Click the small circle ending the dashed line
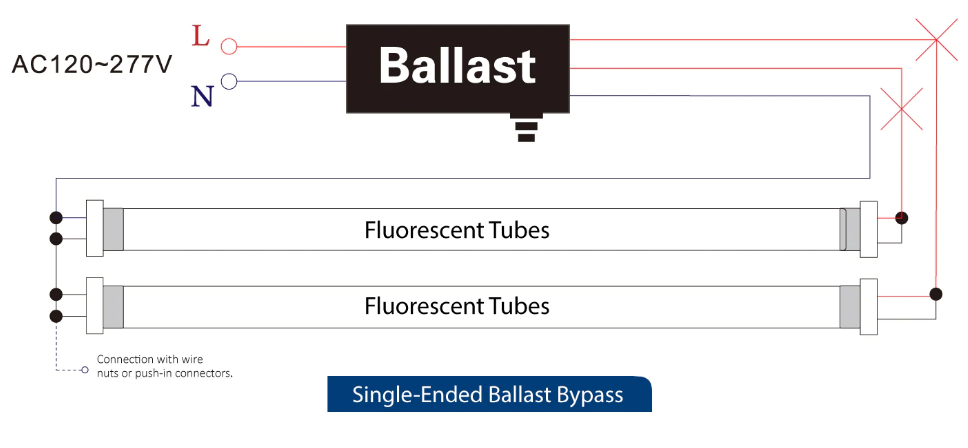The image size is (968, 448). (x=85, y=370)
